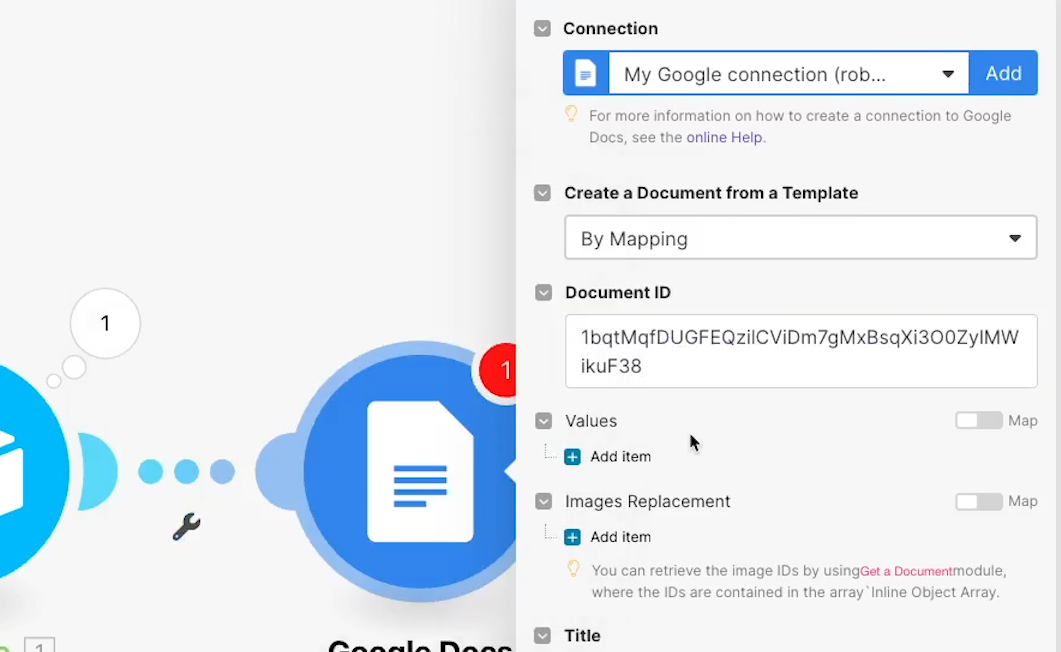Click the wrench icon under the connector
The height and width of the screenshot is (652, 1061).
(x=186, y=526)
